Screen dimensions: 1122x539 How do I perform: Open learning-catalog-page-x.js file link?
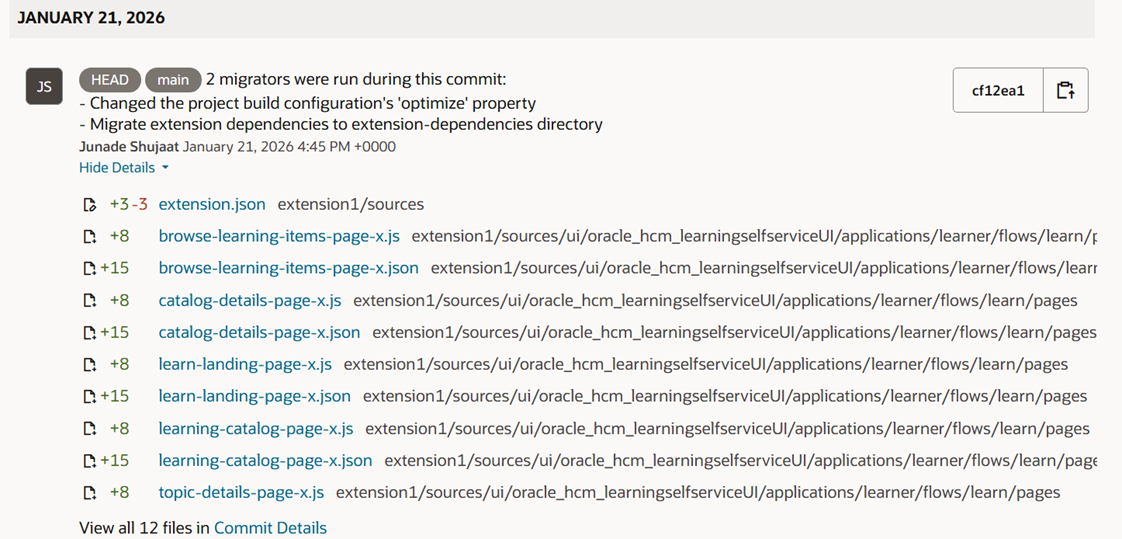tap(256, 429)
